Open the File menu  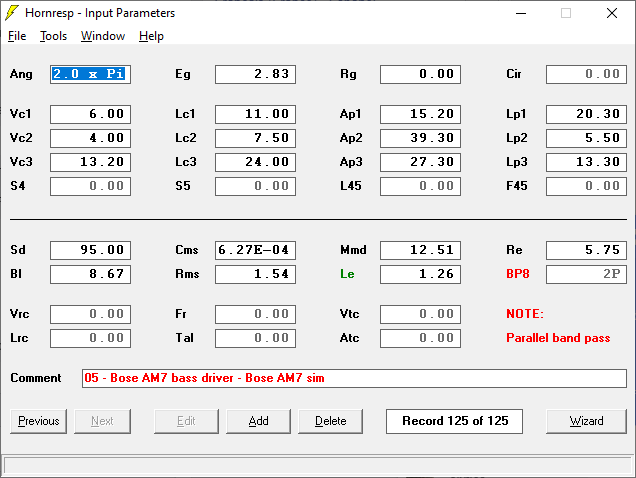tap(17, 36)
